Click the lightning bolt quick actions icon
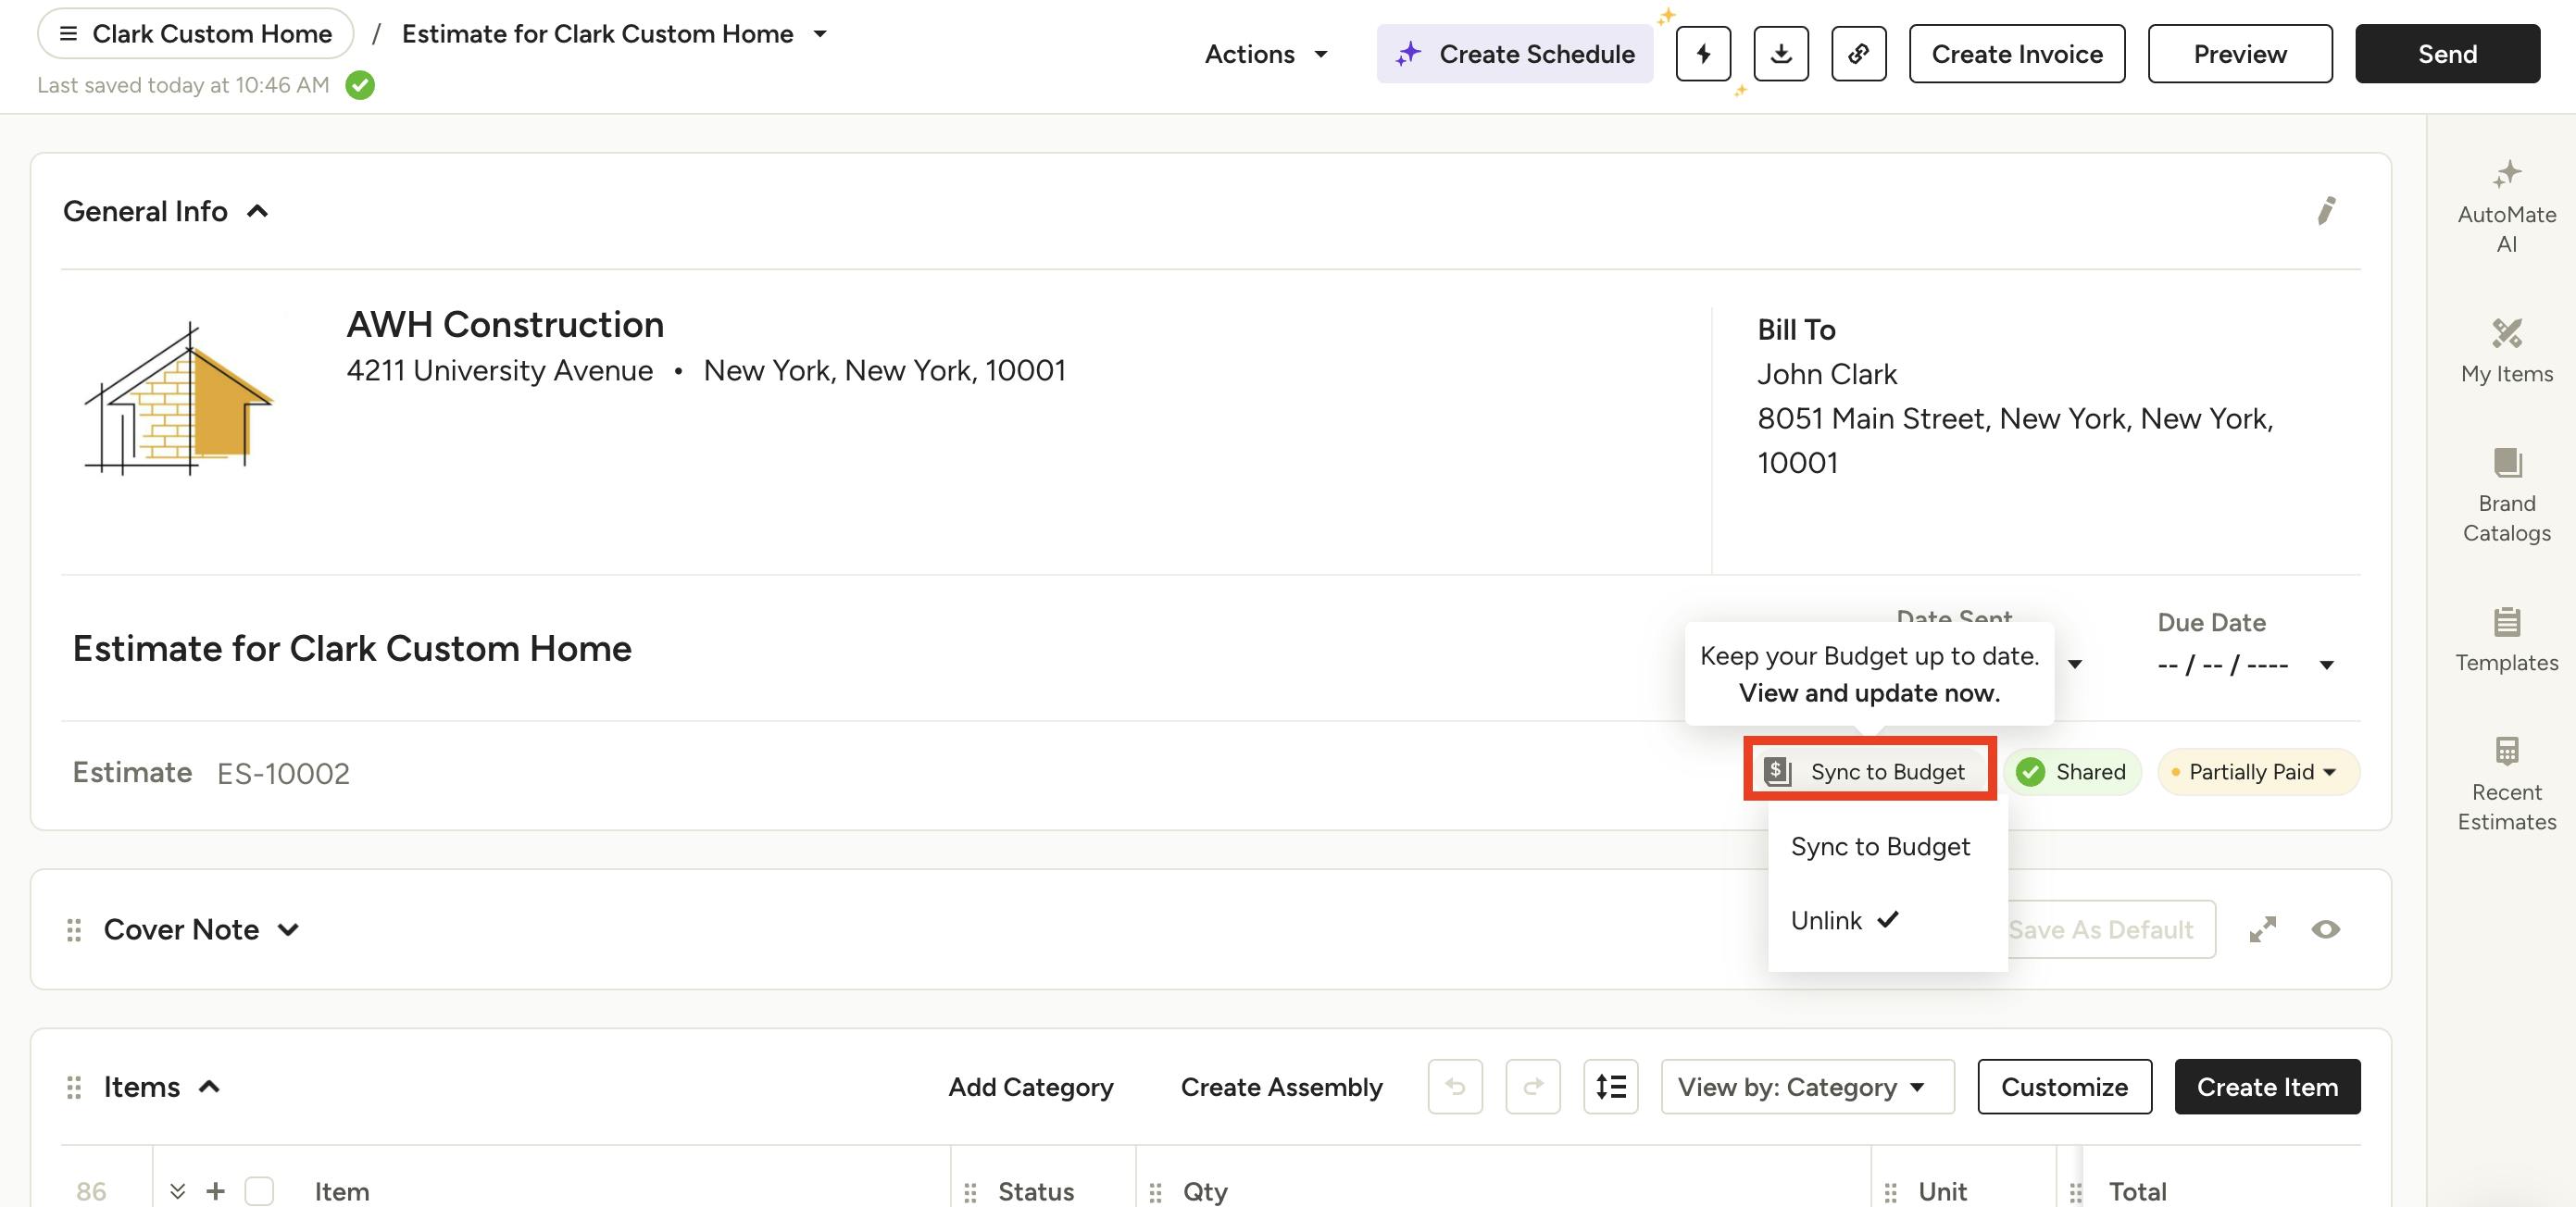 [x=1703, y=54]
